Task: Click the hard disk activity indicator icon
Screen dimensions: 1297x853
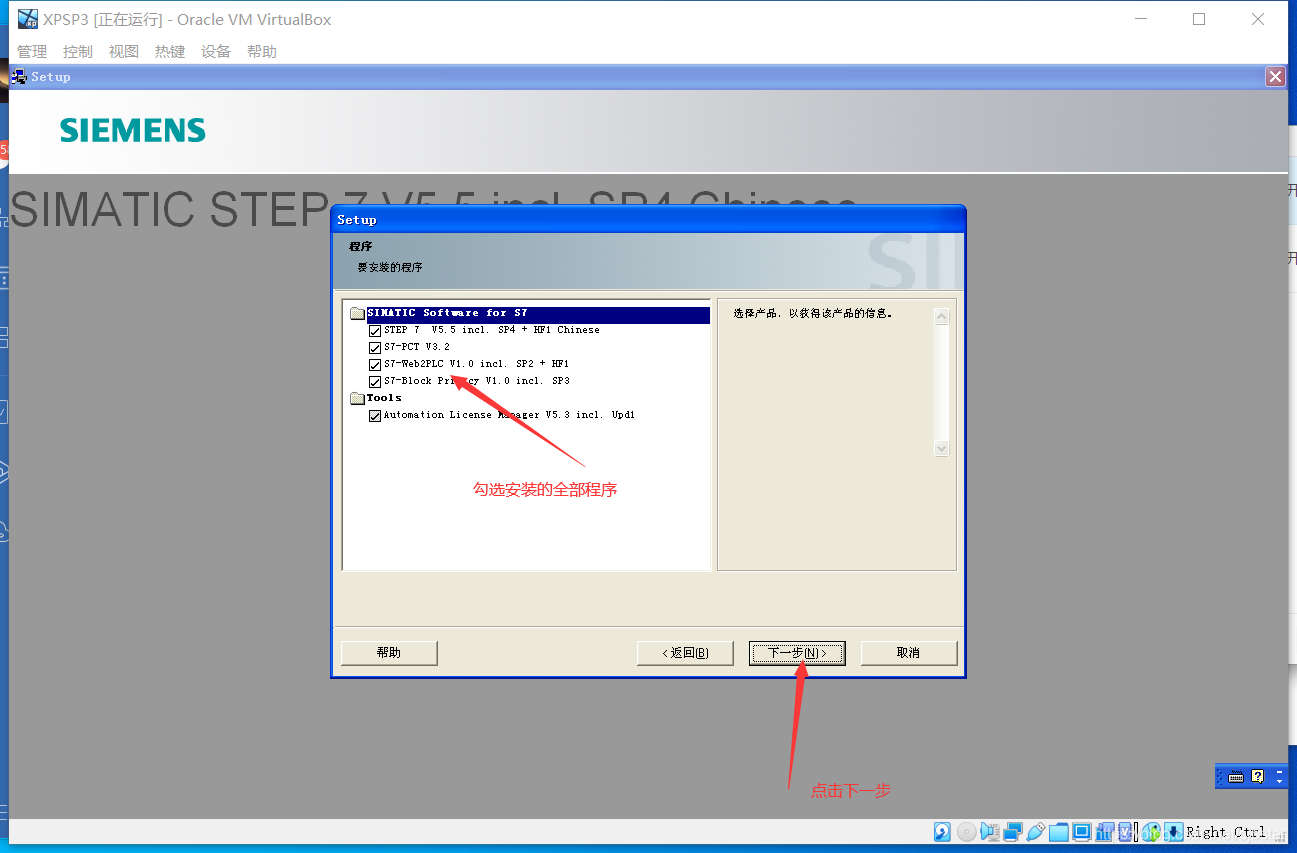Action: click(942, 832)
